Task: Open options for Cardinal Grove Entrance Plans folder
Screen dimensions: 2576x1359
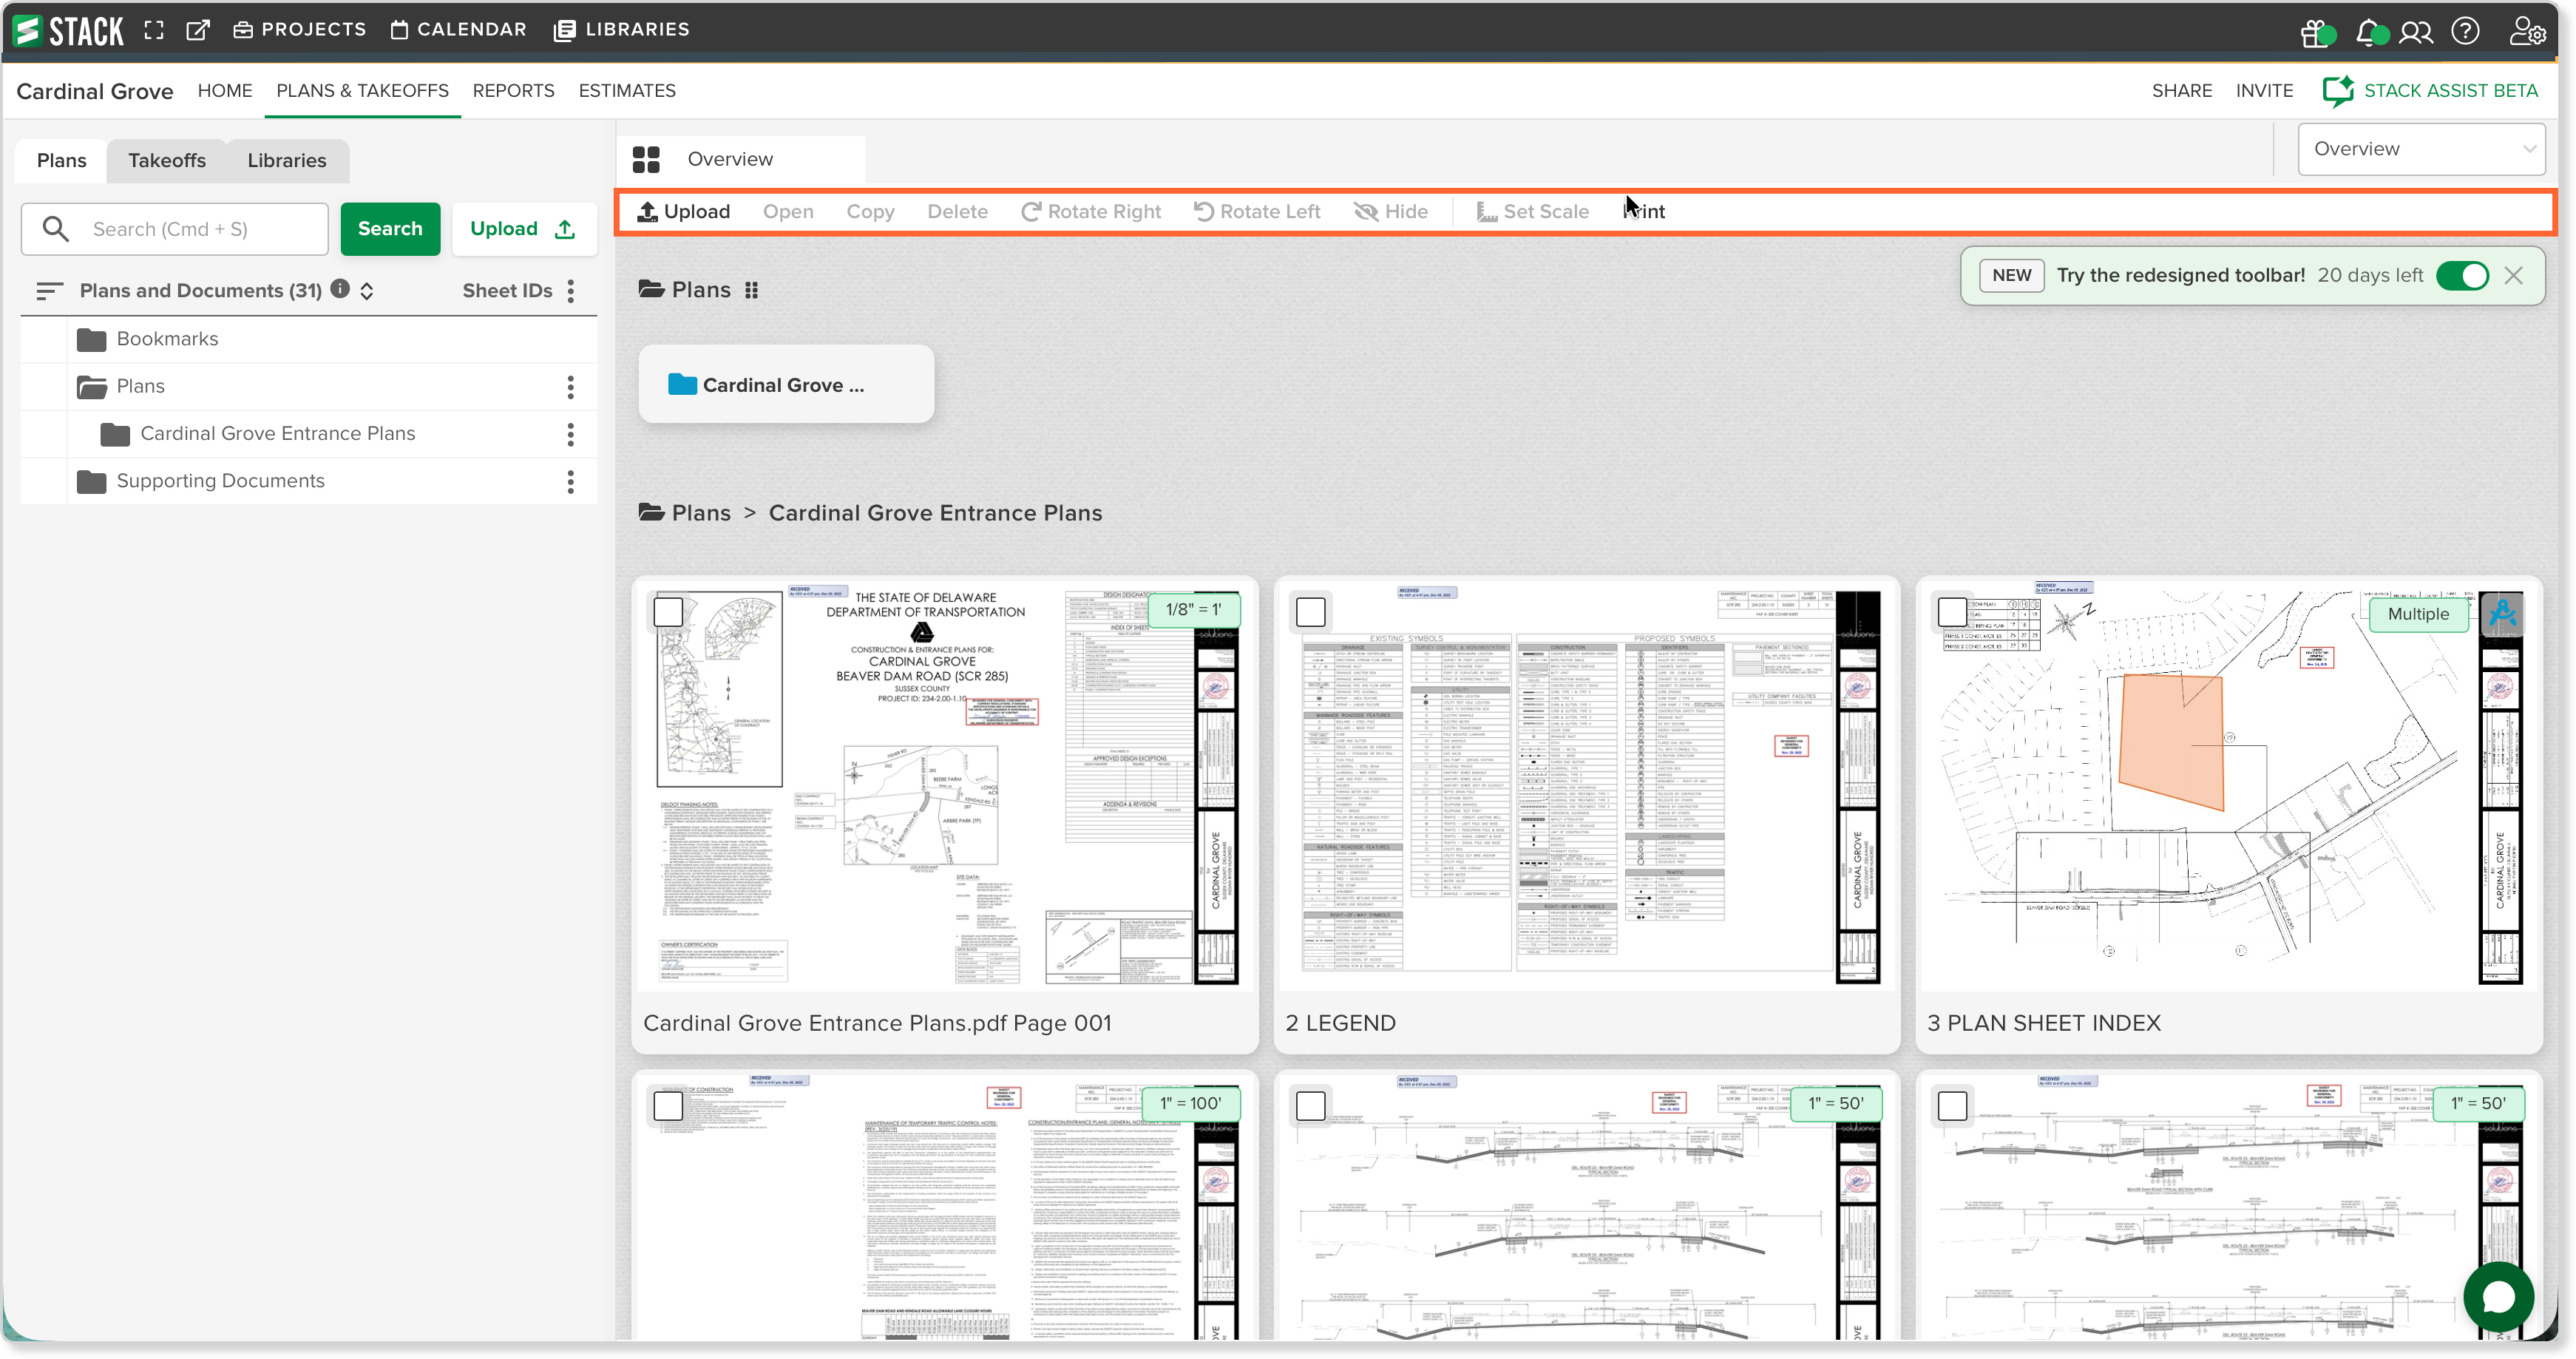Action: pyautogui.click(x=571, y=434)
